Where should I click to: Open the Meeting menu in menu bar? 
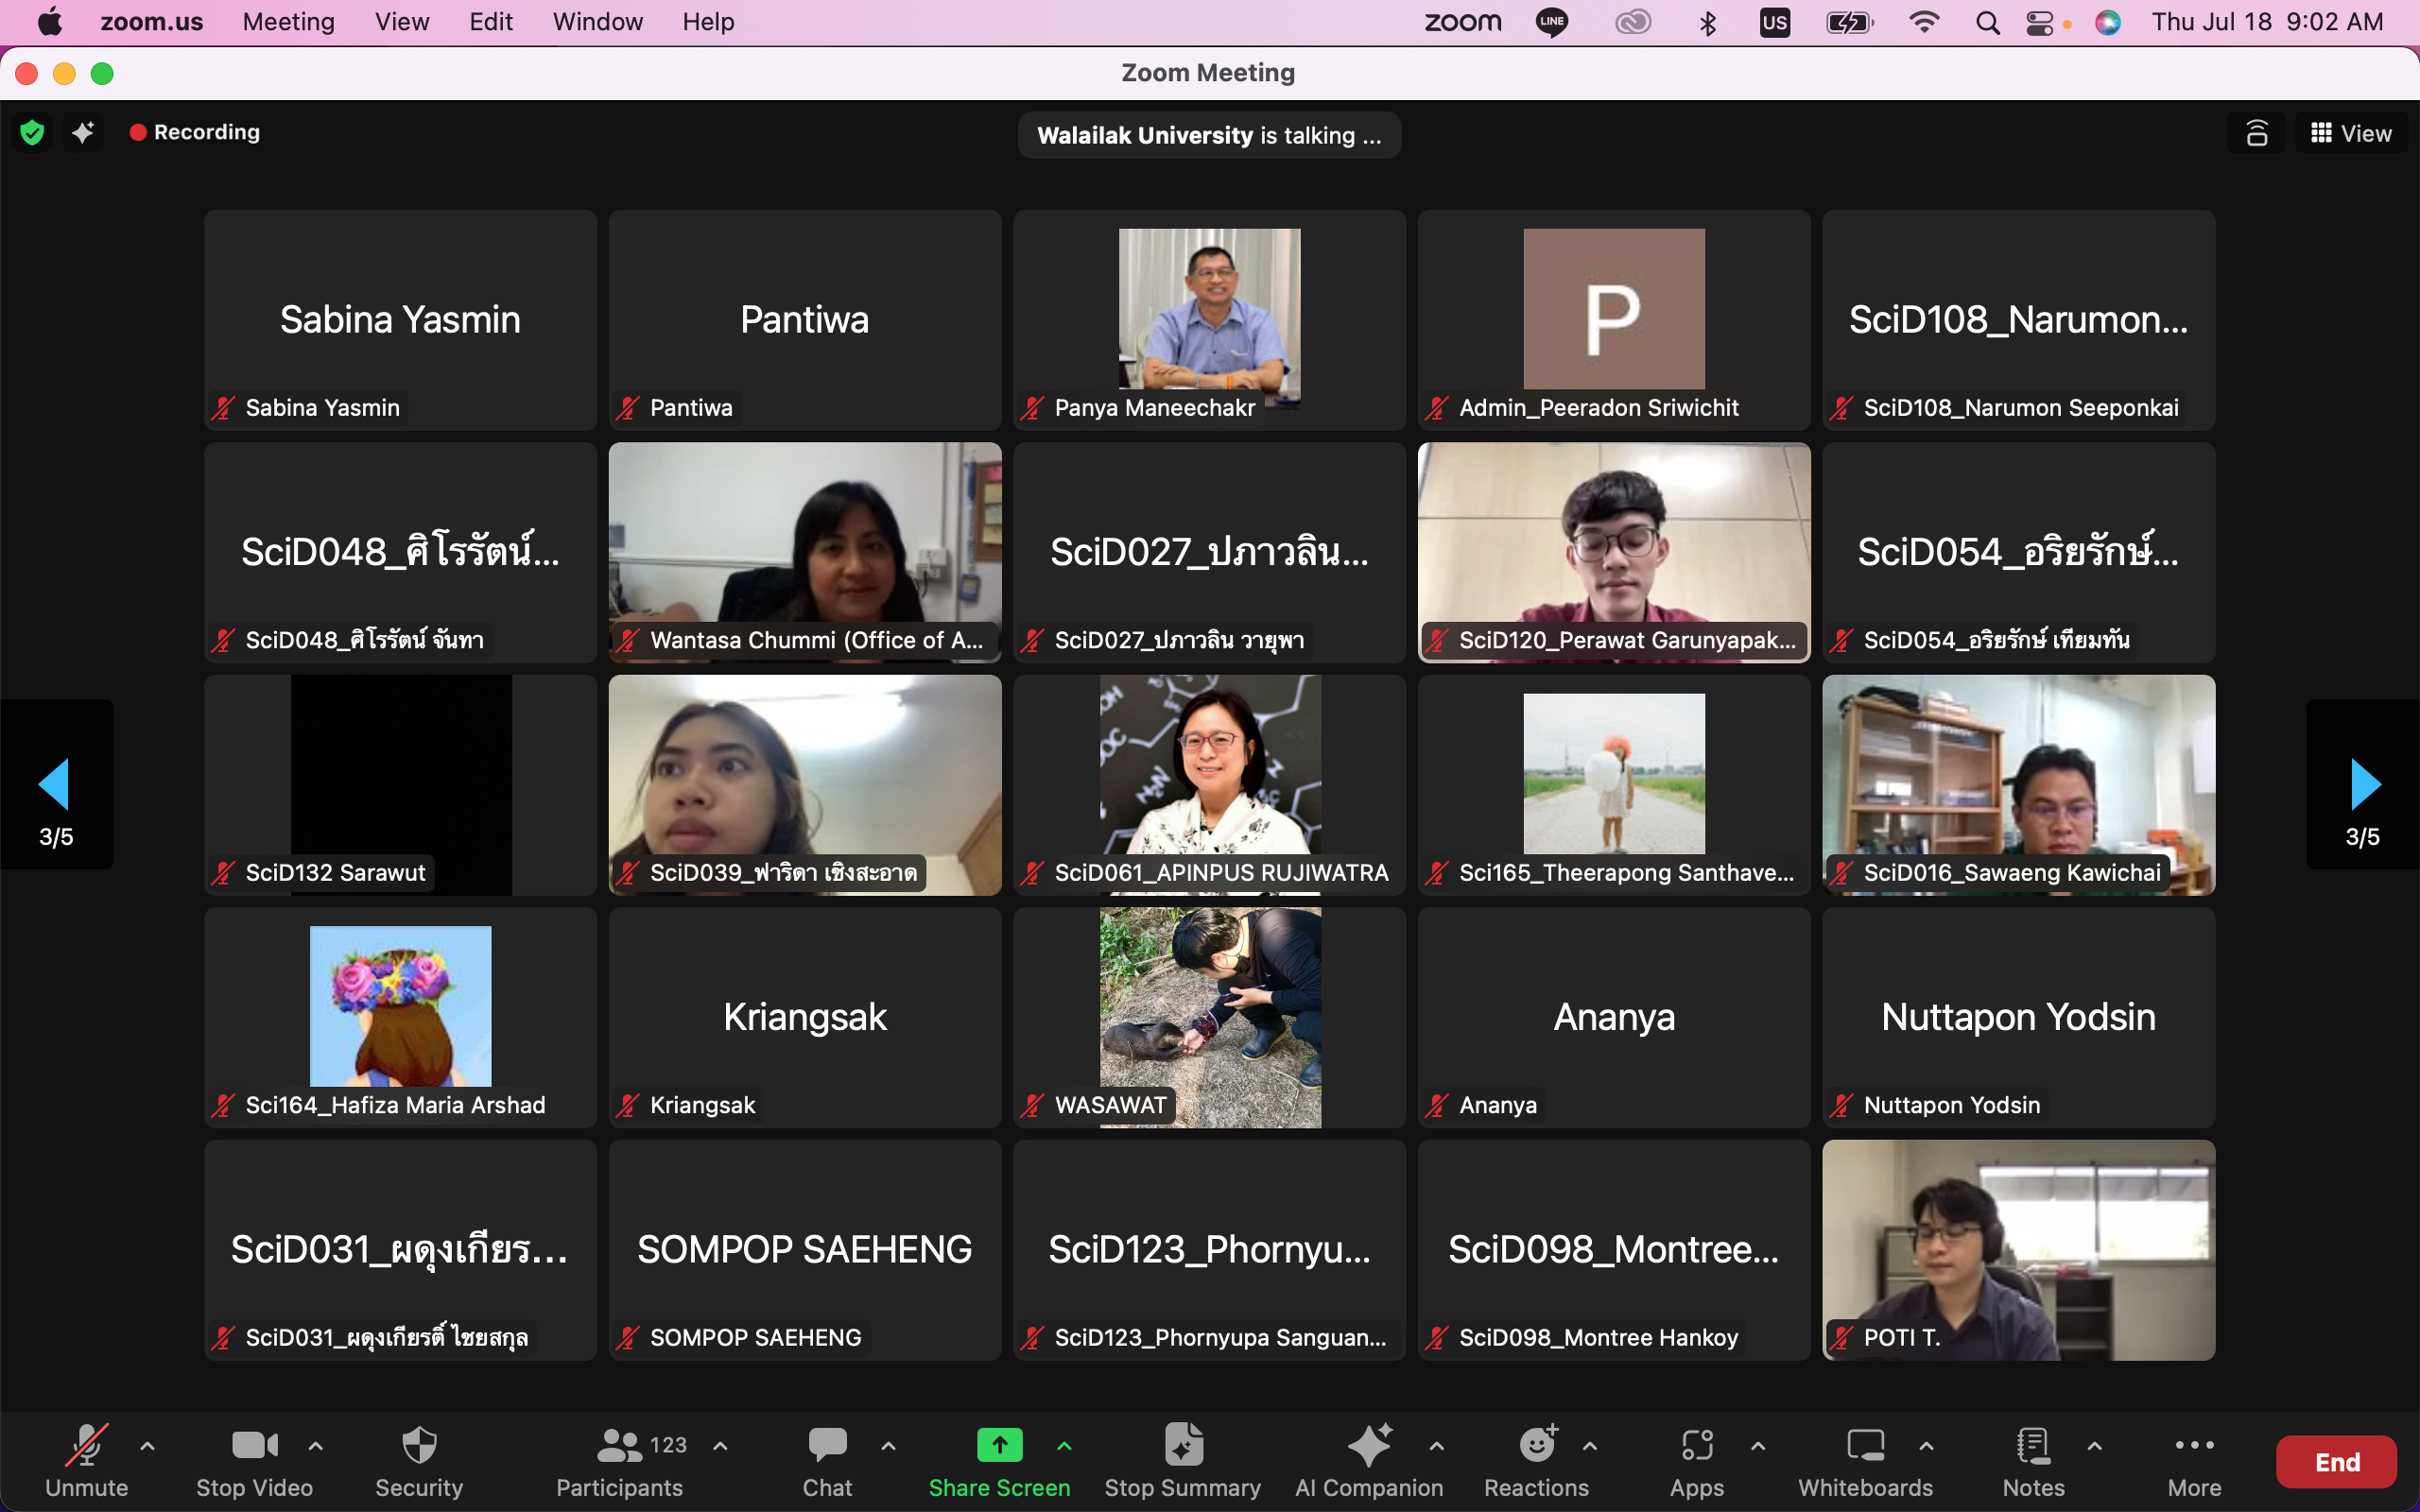[288, 22]
